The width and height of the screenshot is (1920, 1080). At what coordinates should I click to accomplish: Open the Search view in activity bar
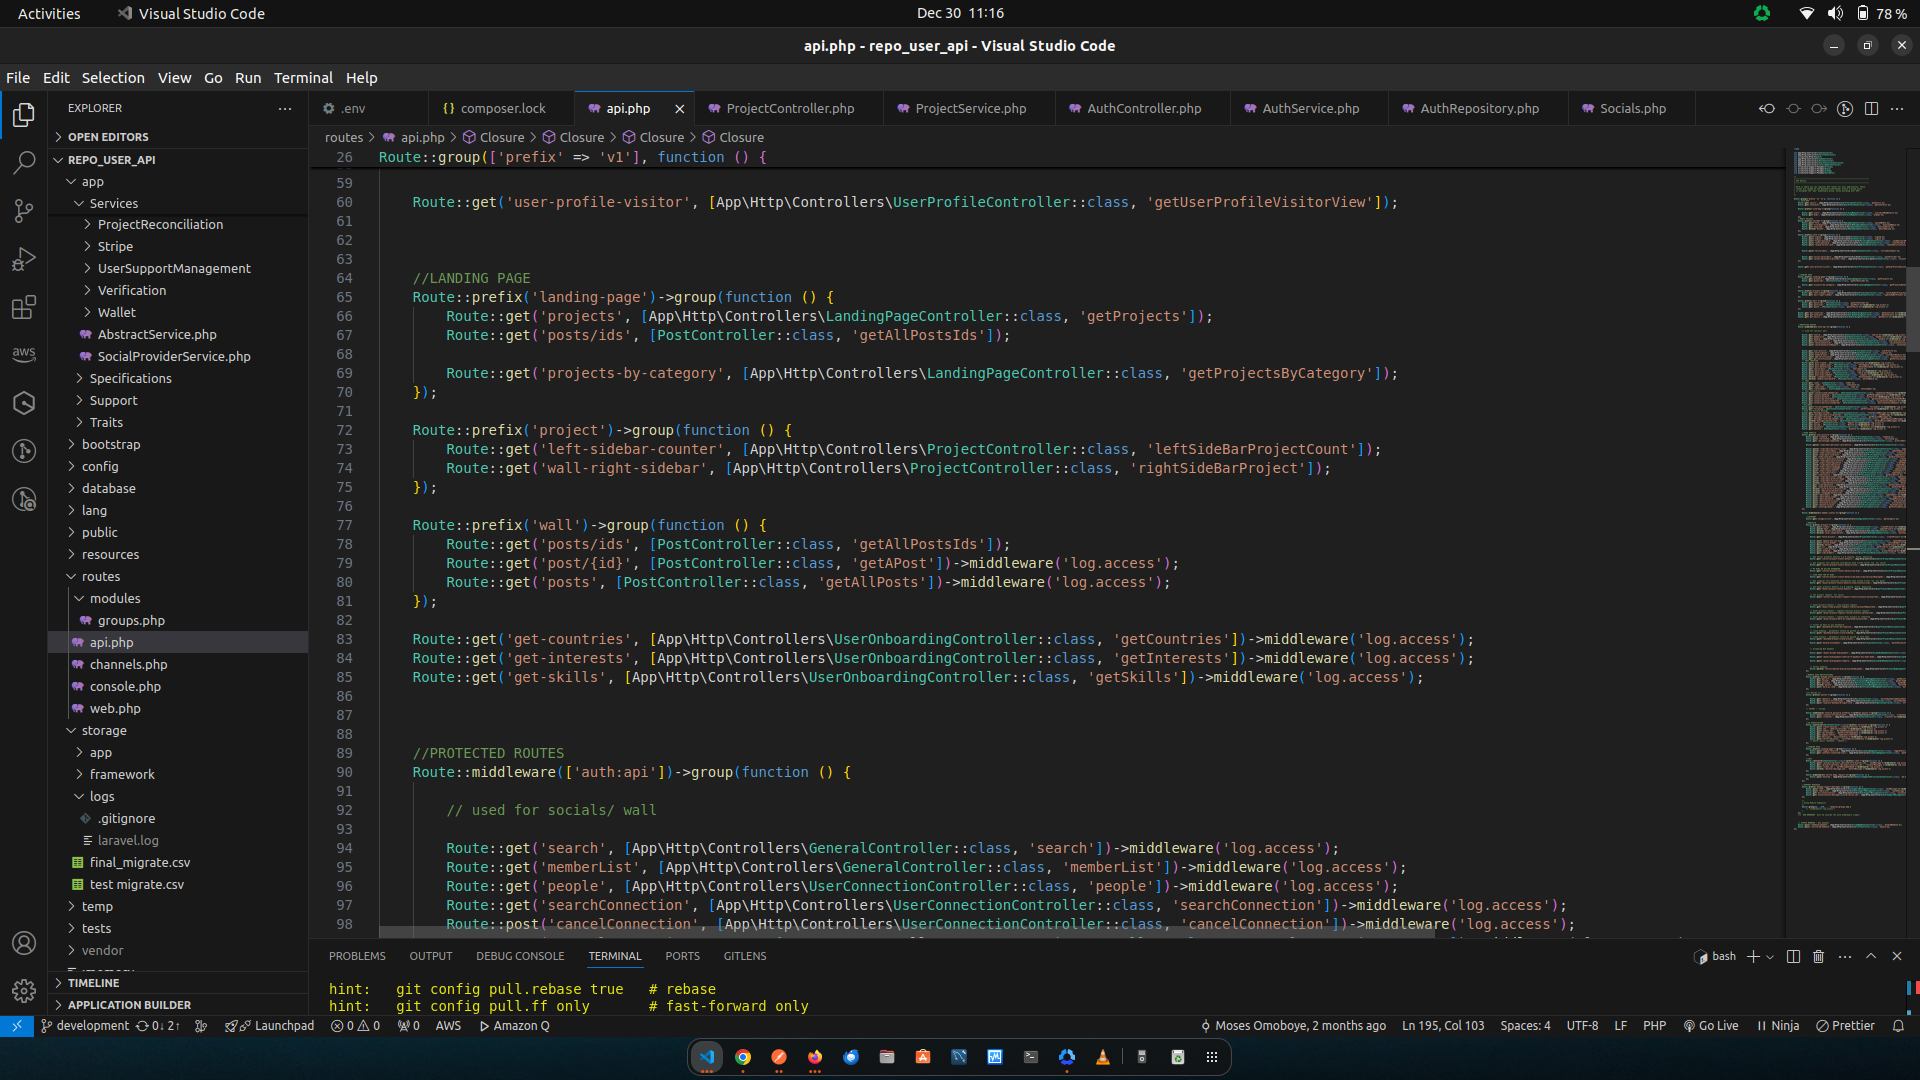click(24, 163)
